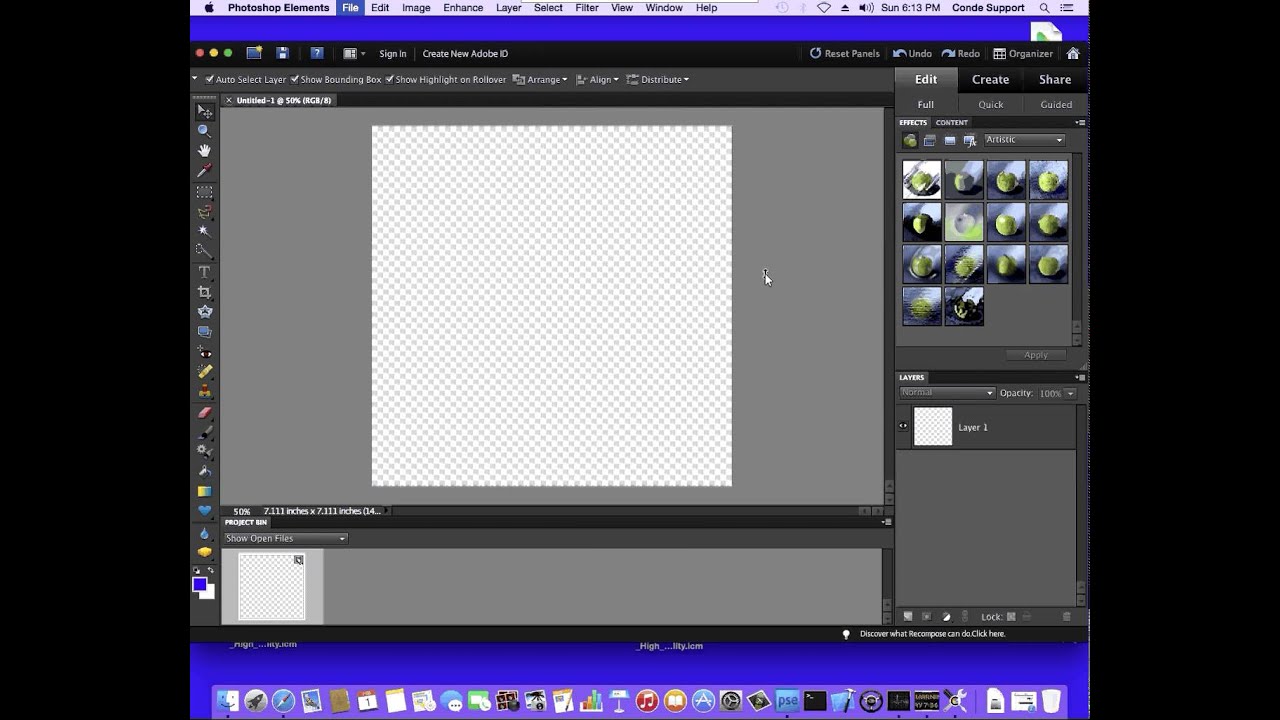Open the Filter menu
The image size is (1280, 720).
pyautogui.click(x=587, y=8)
